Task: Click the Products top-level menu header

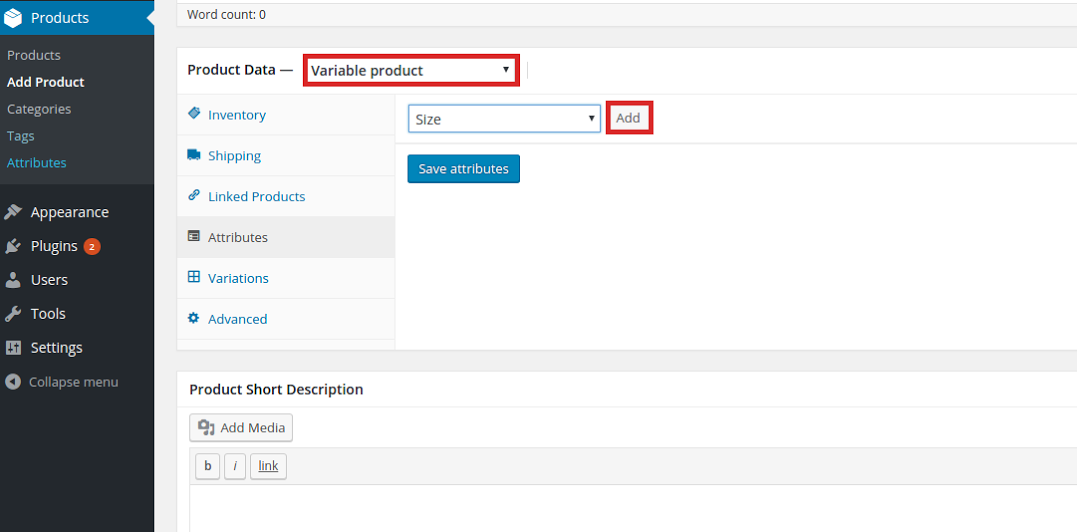Action: 77,18
